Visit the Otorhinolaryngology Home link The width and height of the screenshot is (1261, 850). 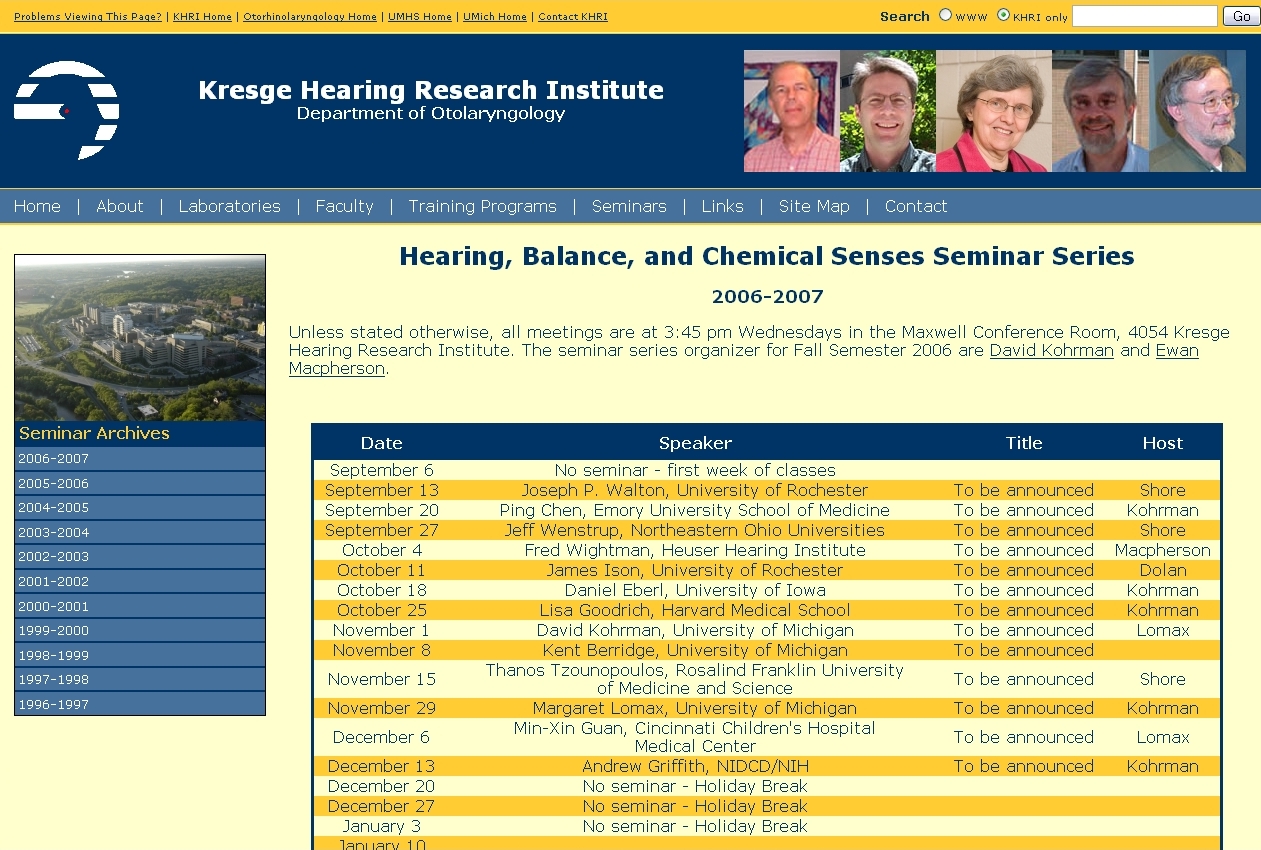pyautogui.click(x=310, y=17)
